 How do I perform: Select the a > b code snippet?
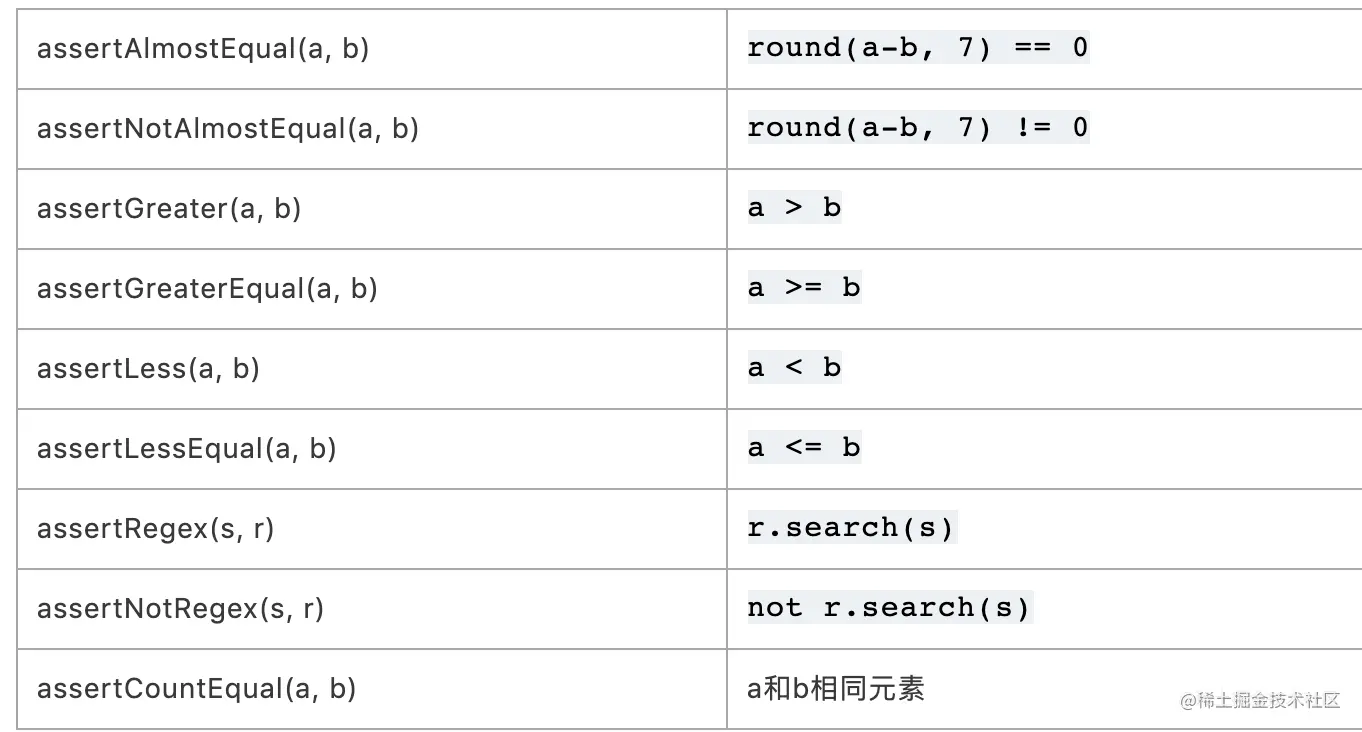coord(794,208)
